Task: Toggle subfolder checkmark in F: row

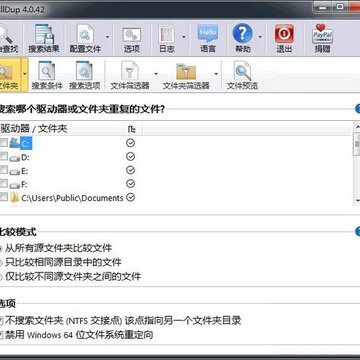Action: click(131, 184)
